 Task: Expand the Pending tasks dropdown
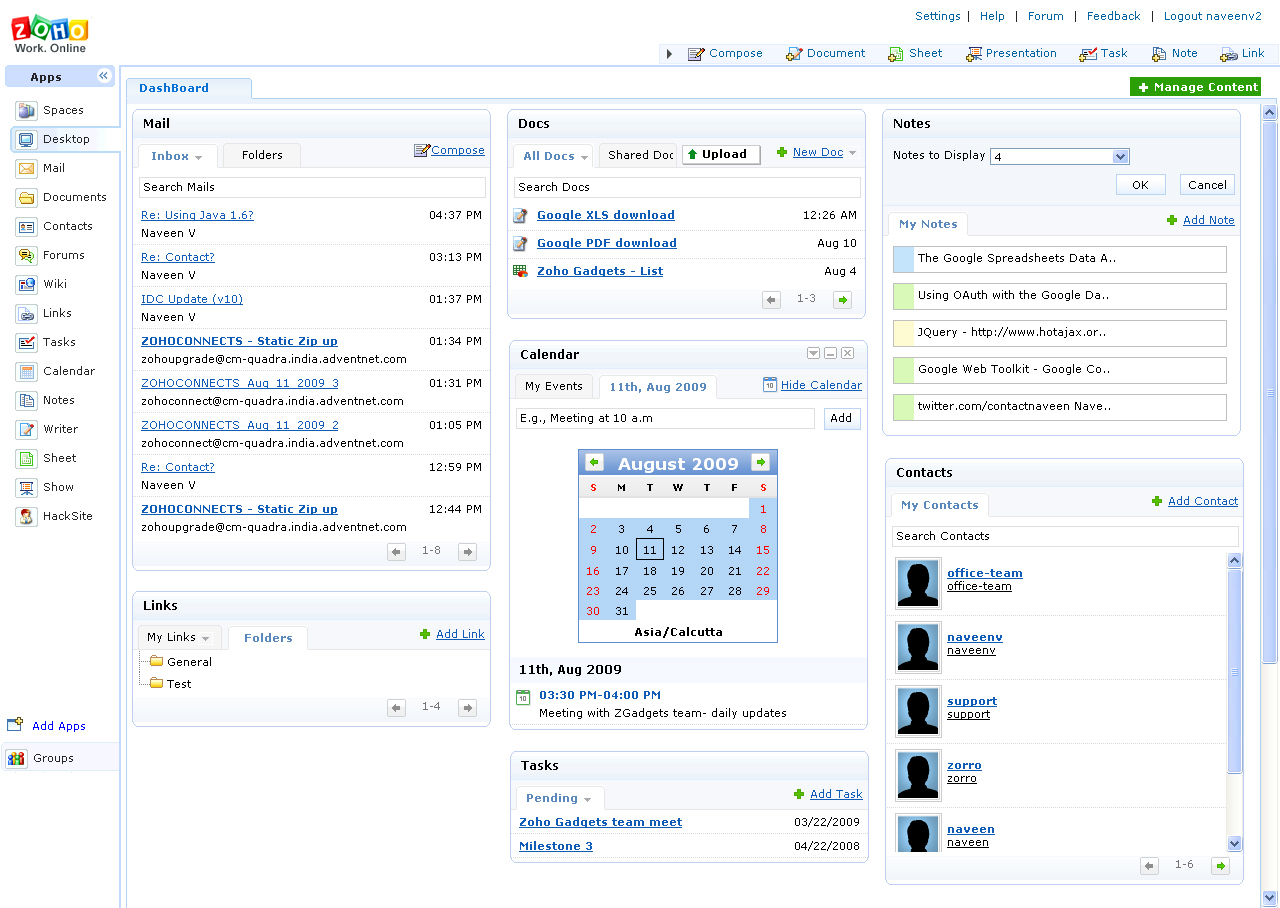tap(588, 799)
